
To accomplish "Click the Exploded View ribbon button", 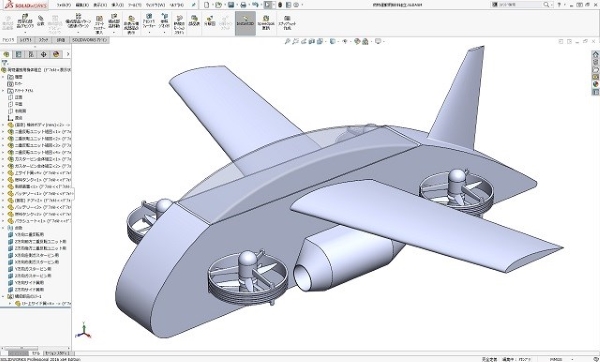I will [x=210, y=22].
